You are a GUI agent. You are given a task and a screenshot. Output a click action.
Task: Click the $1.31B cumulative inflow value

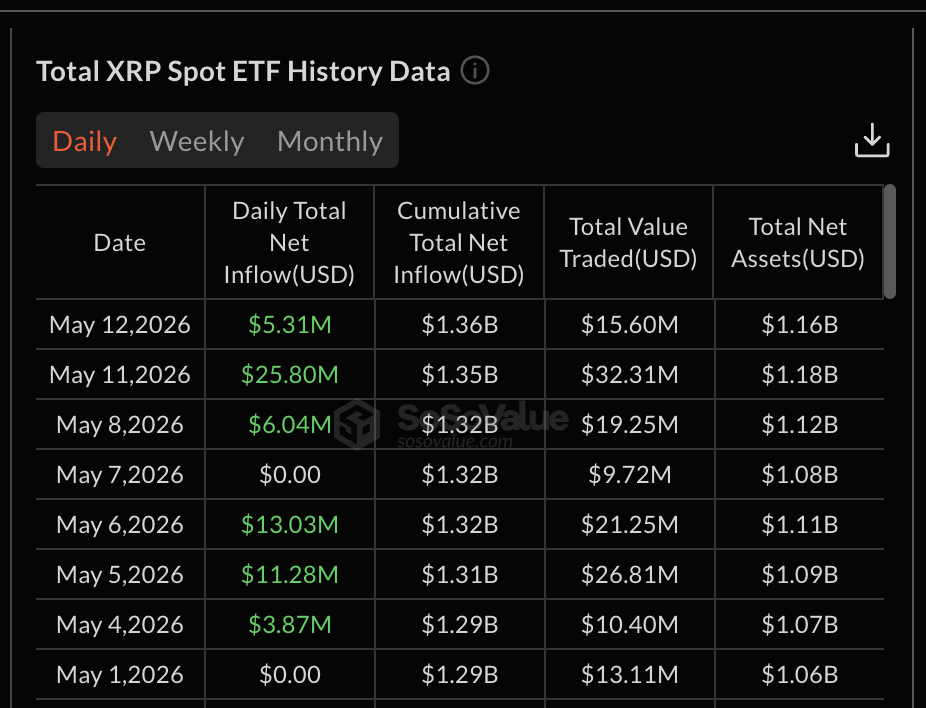click(x=459, y=575)
